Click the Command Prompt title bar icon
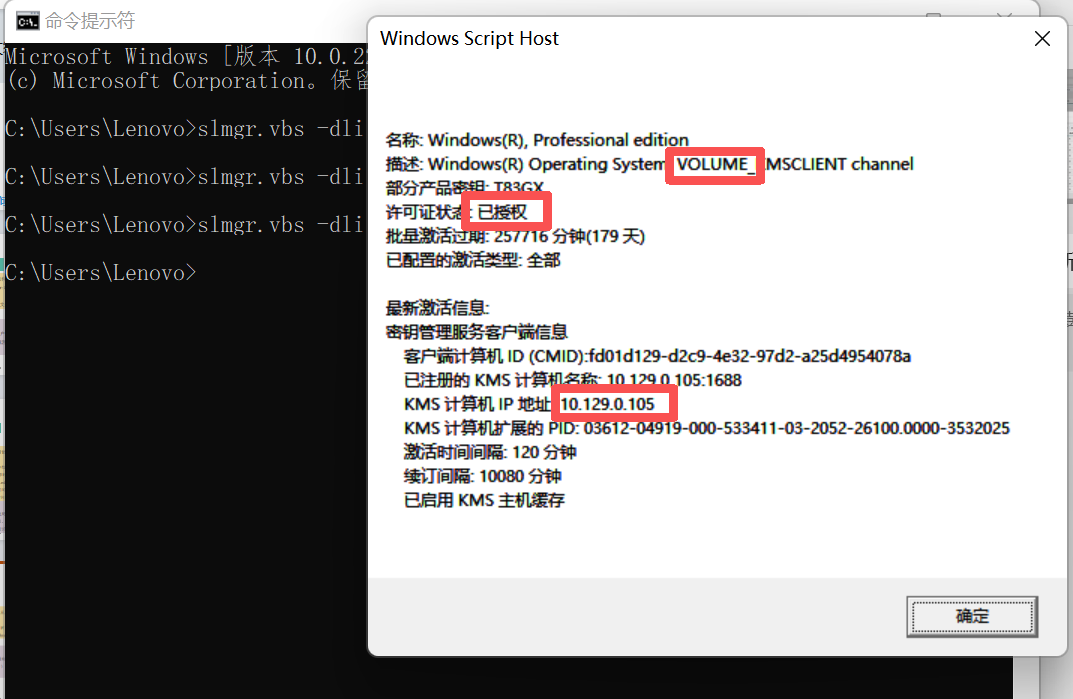Screen dimensions: 1073x699 point(28,21)
